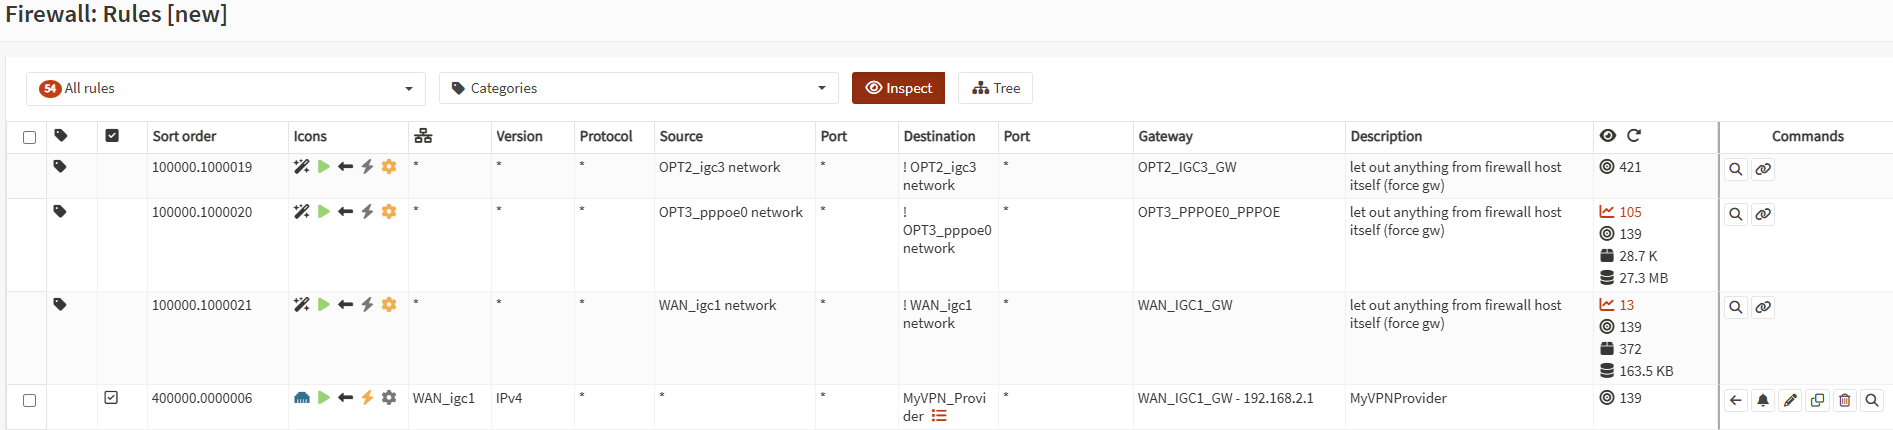
Task: Click the red 105 states link
Action: pos(1630,212)
